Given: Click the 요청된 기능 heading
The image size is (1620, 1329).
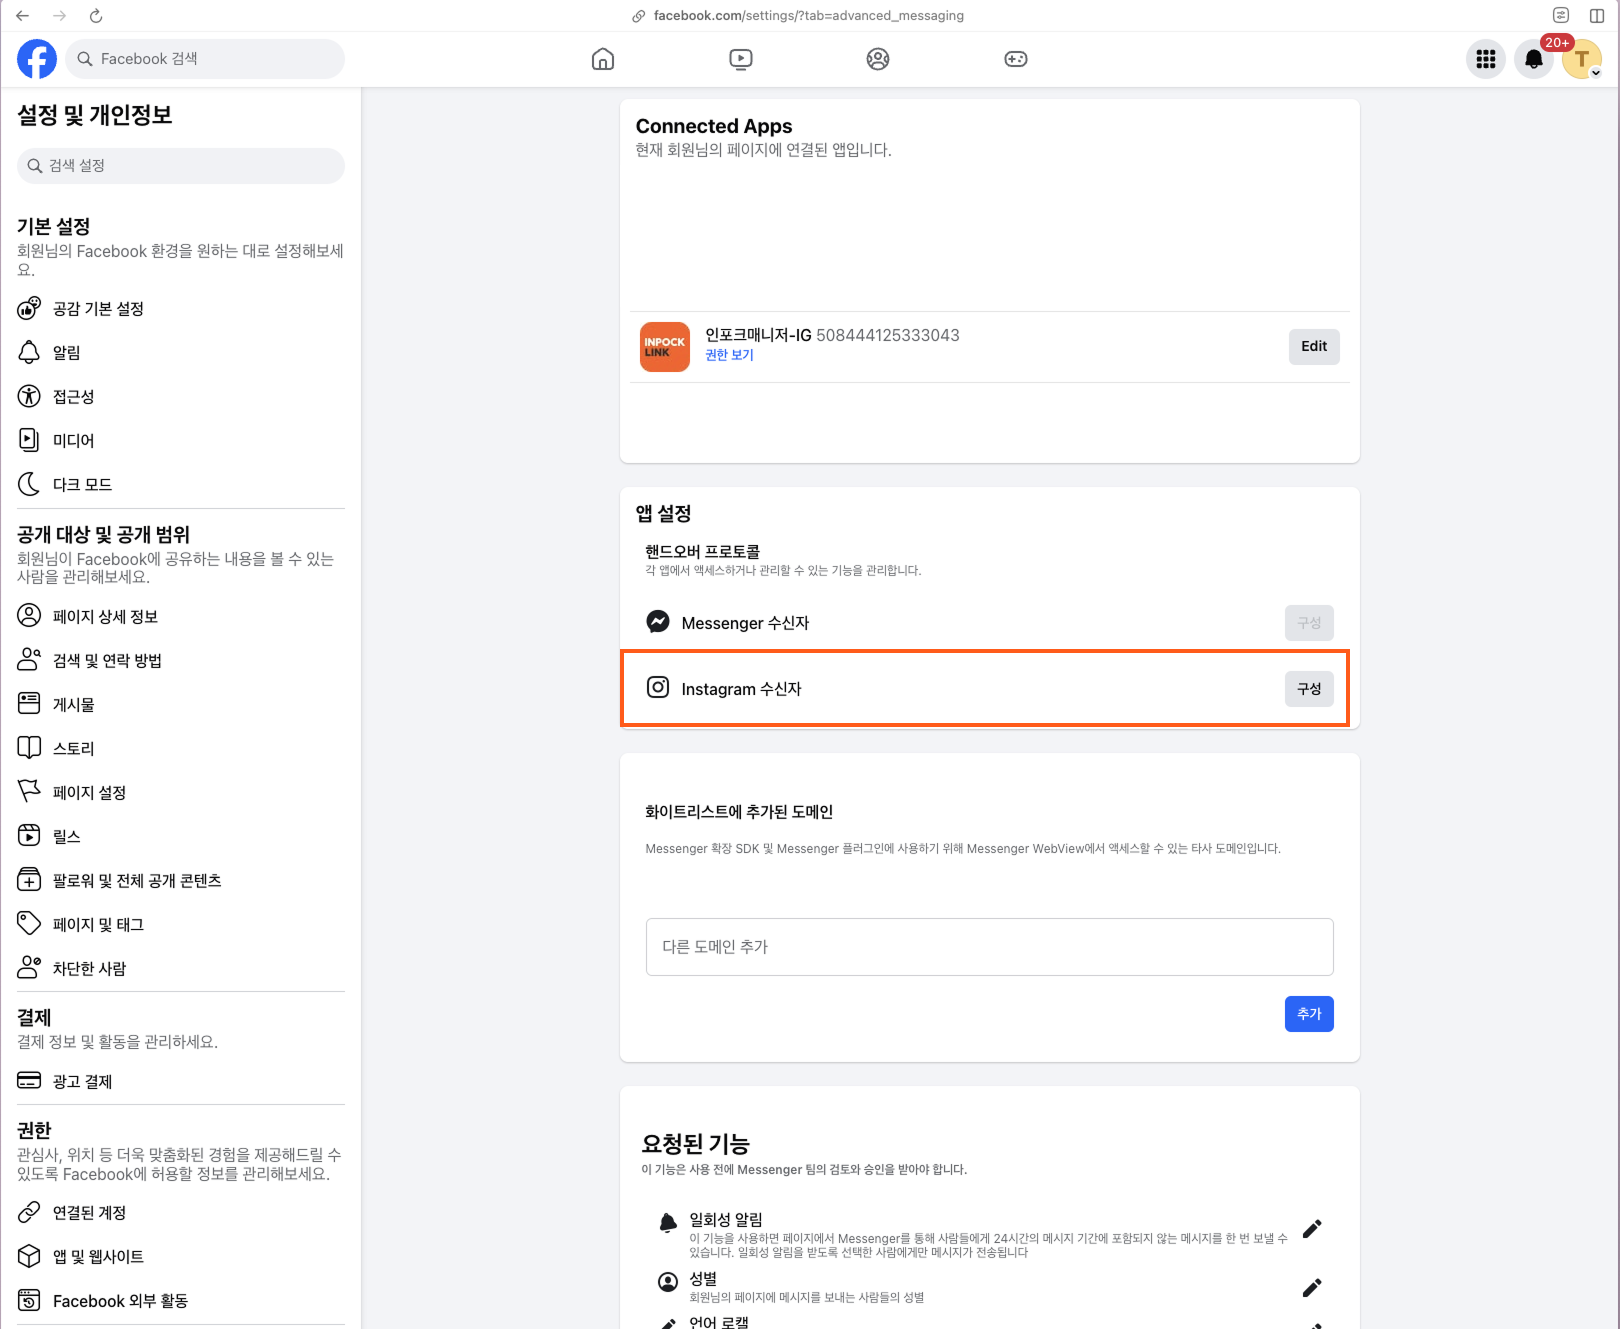Looking at the screenshot, I should pos(695,1144).
